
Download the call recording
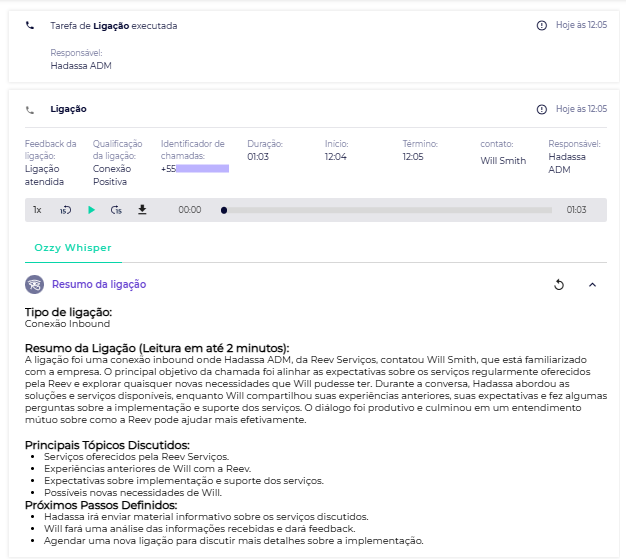pos(142,210)
